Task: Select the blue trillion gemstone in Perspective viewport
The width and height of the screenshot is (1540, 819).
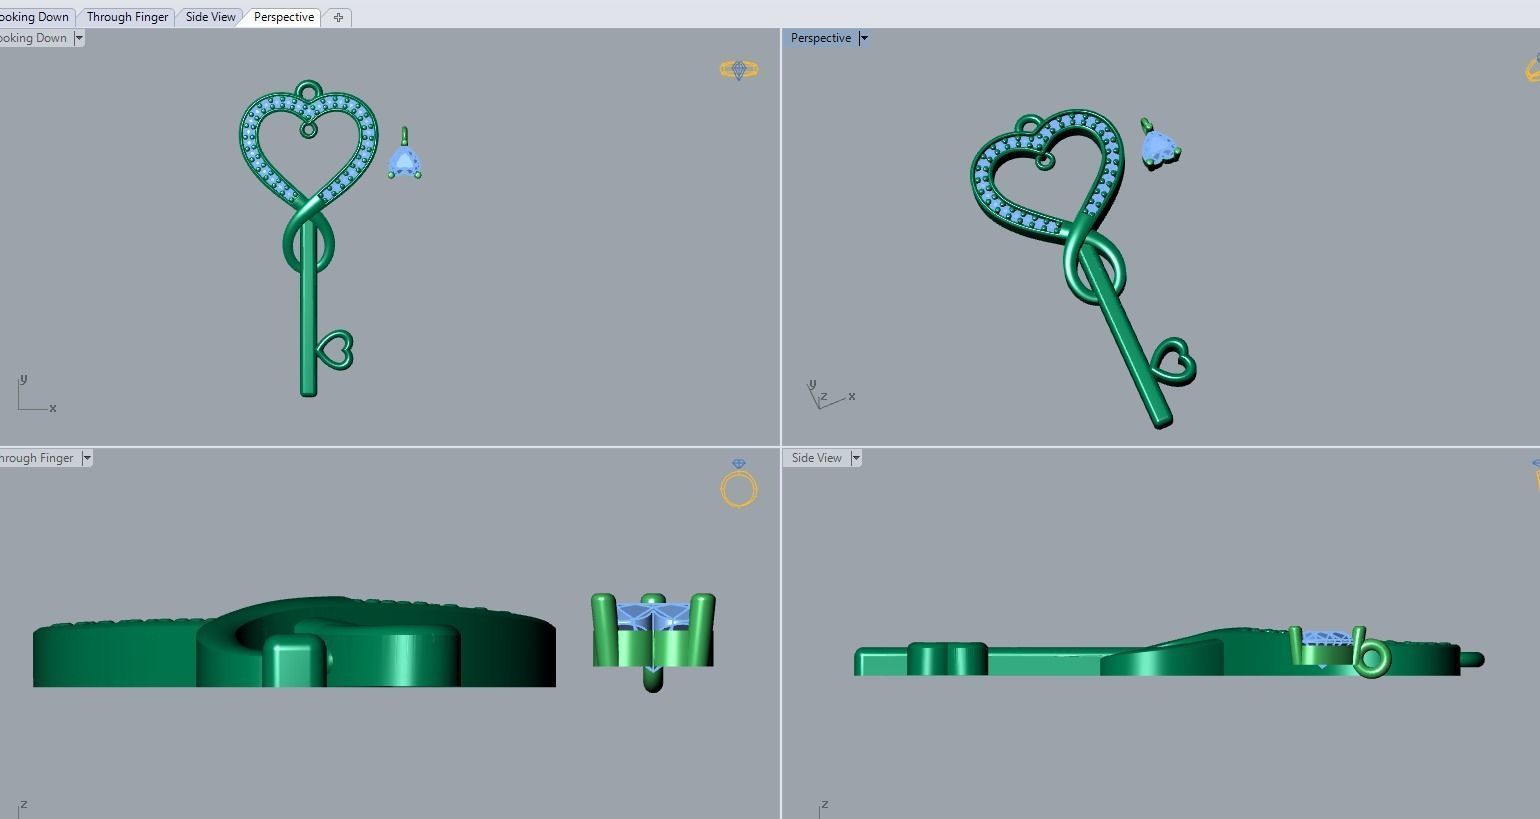Action: coord(1158,148)
